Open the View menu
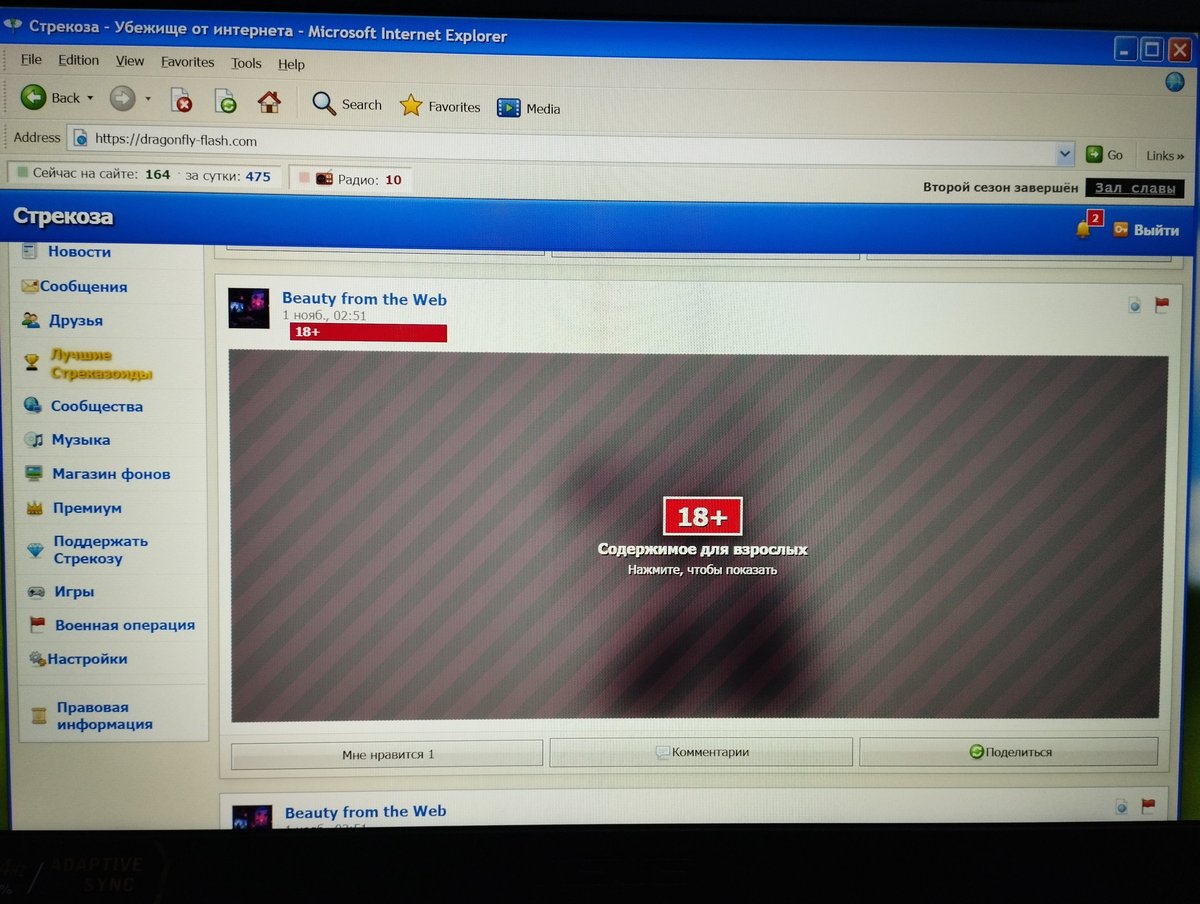This screenshot has height=904, width=1200. point(130,61)
